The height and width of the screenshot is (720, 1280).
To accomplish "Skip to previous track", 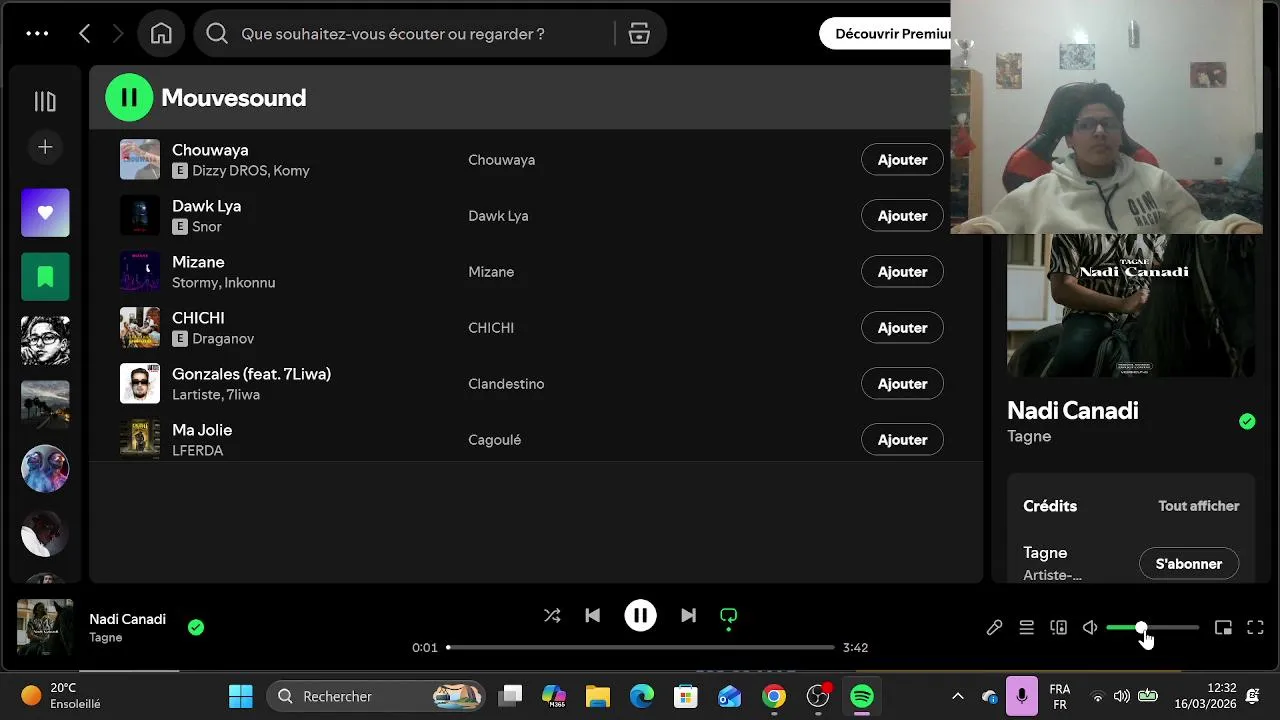I will click(592, 616).
